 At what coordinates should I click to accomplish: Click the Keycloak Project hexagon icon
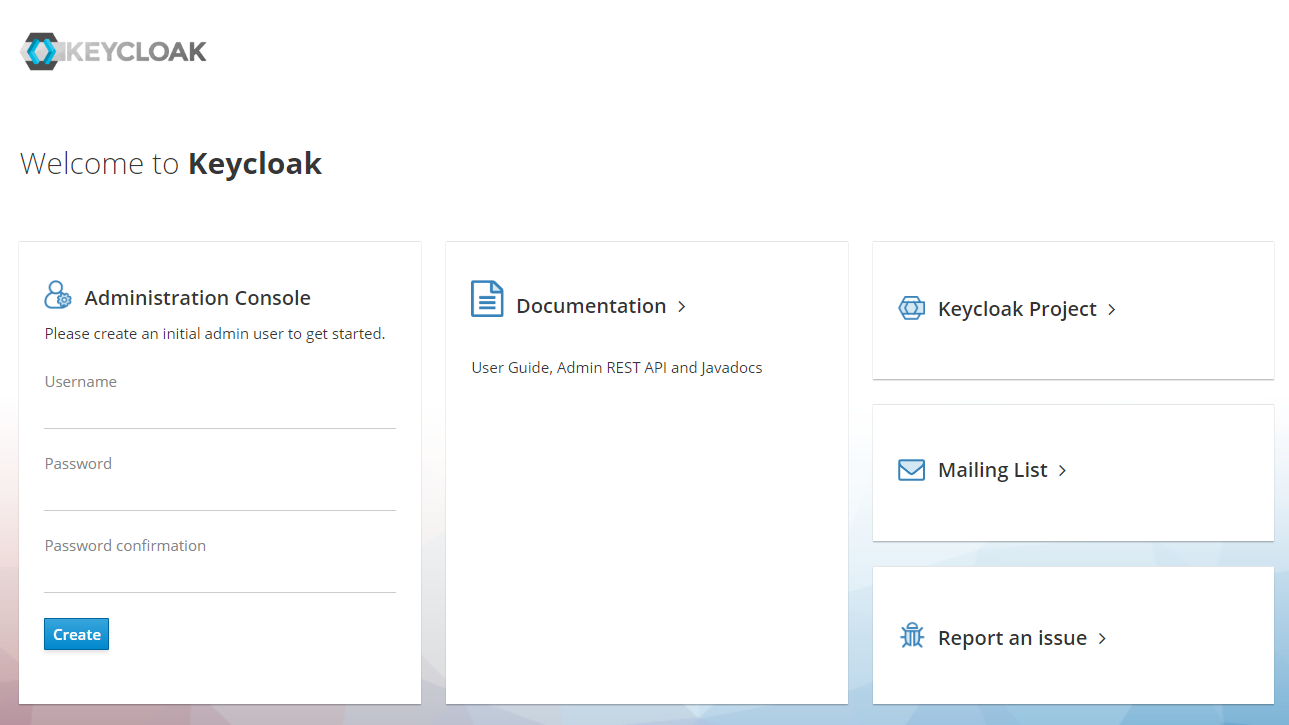click(911, 308)
